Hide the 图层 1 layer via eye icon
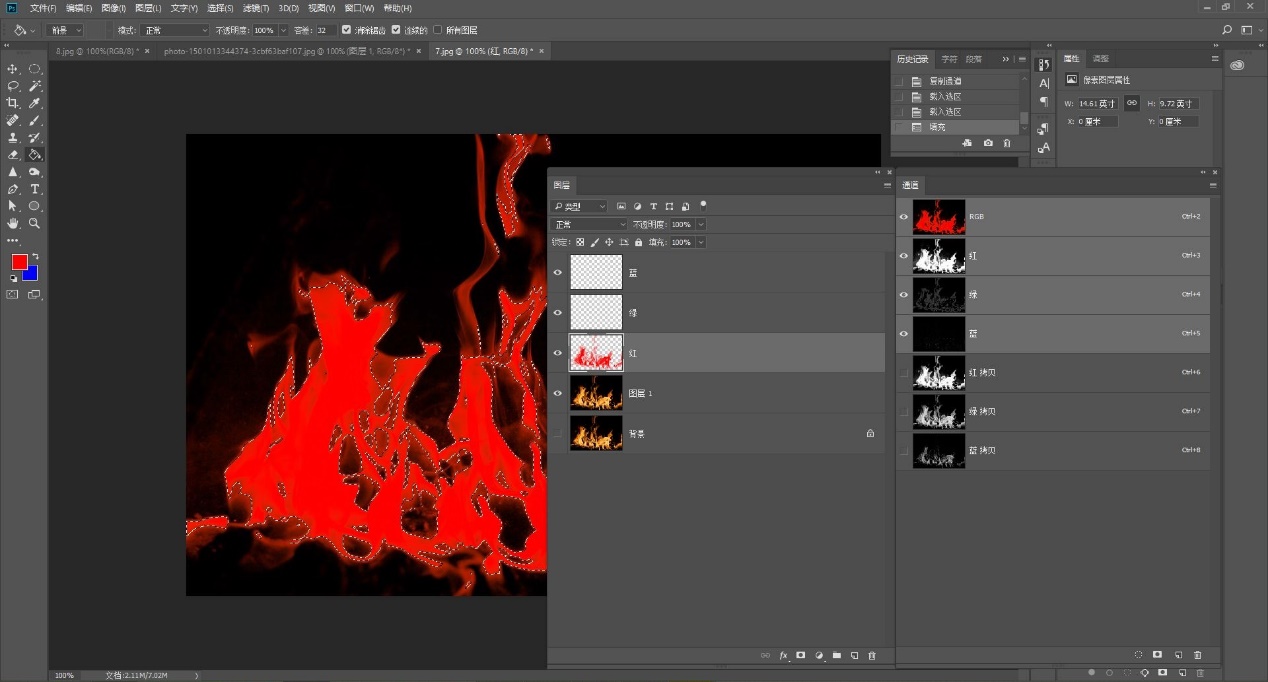 [558, 393]
